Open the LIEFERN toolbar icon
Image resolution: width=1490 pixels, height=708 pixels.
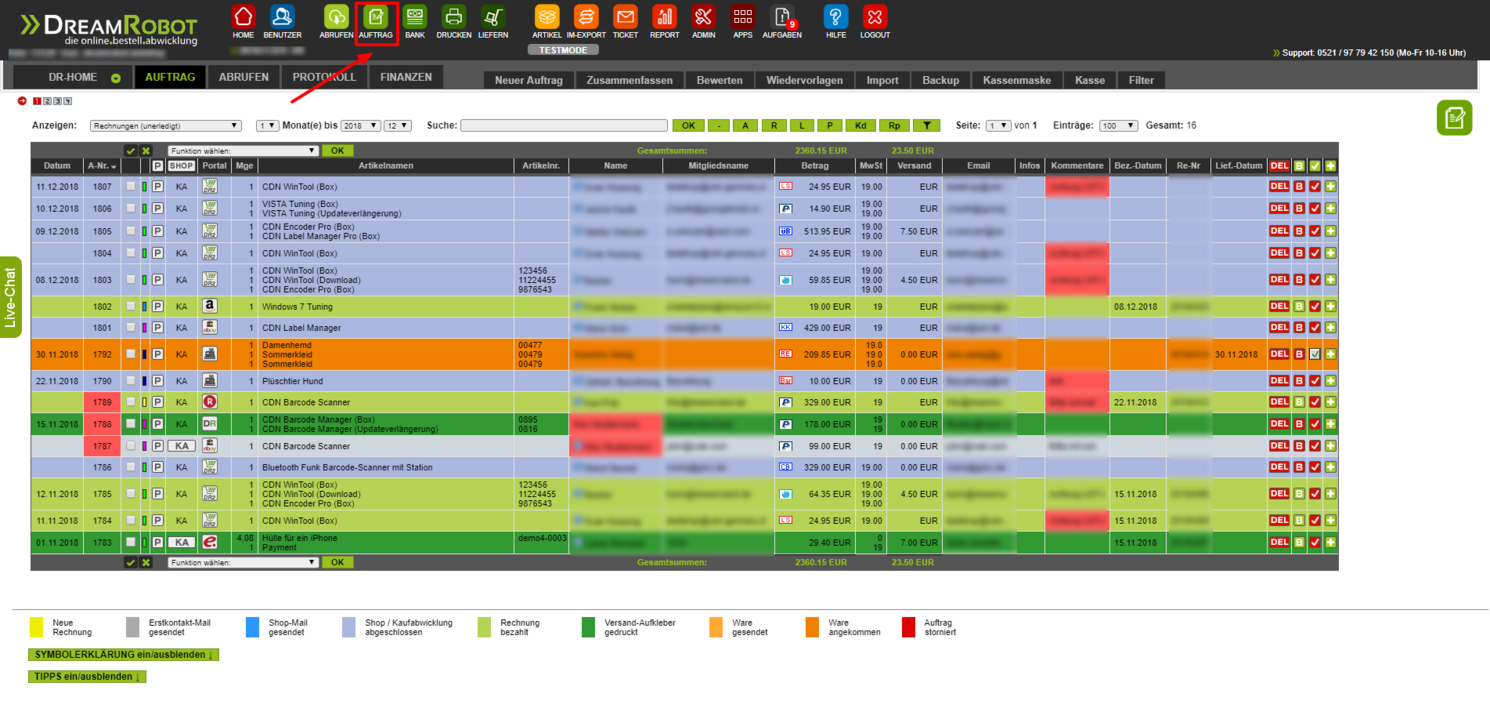point(493,17)
